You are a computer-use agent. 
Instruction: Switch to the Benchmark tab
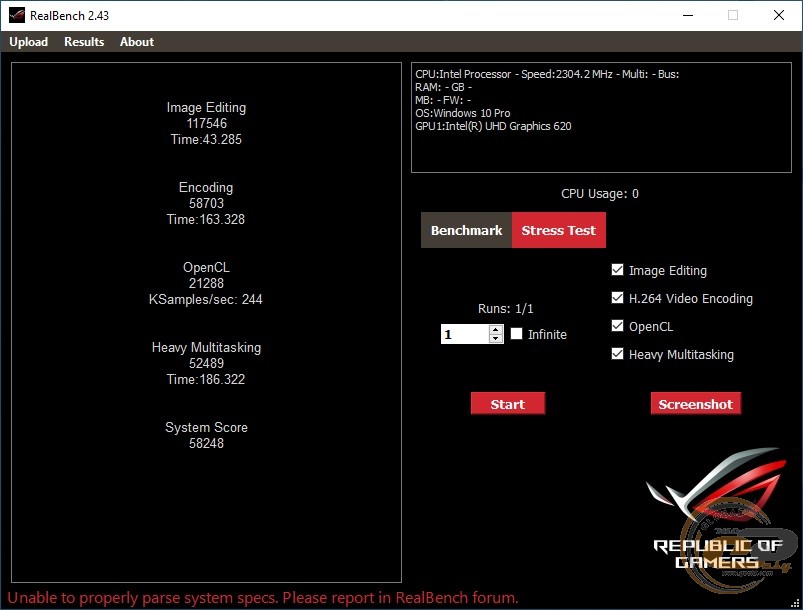(x=466, y=230)
